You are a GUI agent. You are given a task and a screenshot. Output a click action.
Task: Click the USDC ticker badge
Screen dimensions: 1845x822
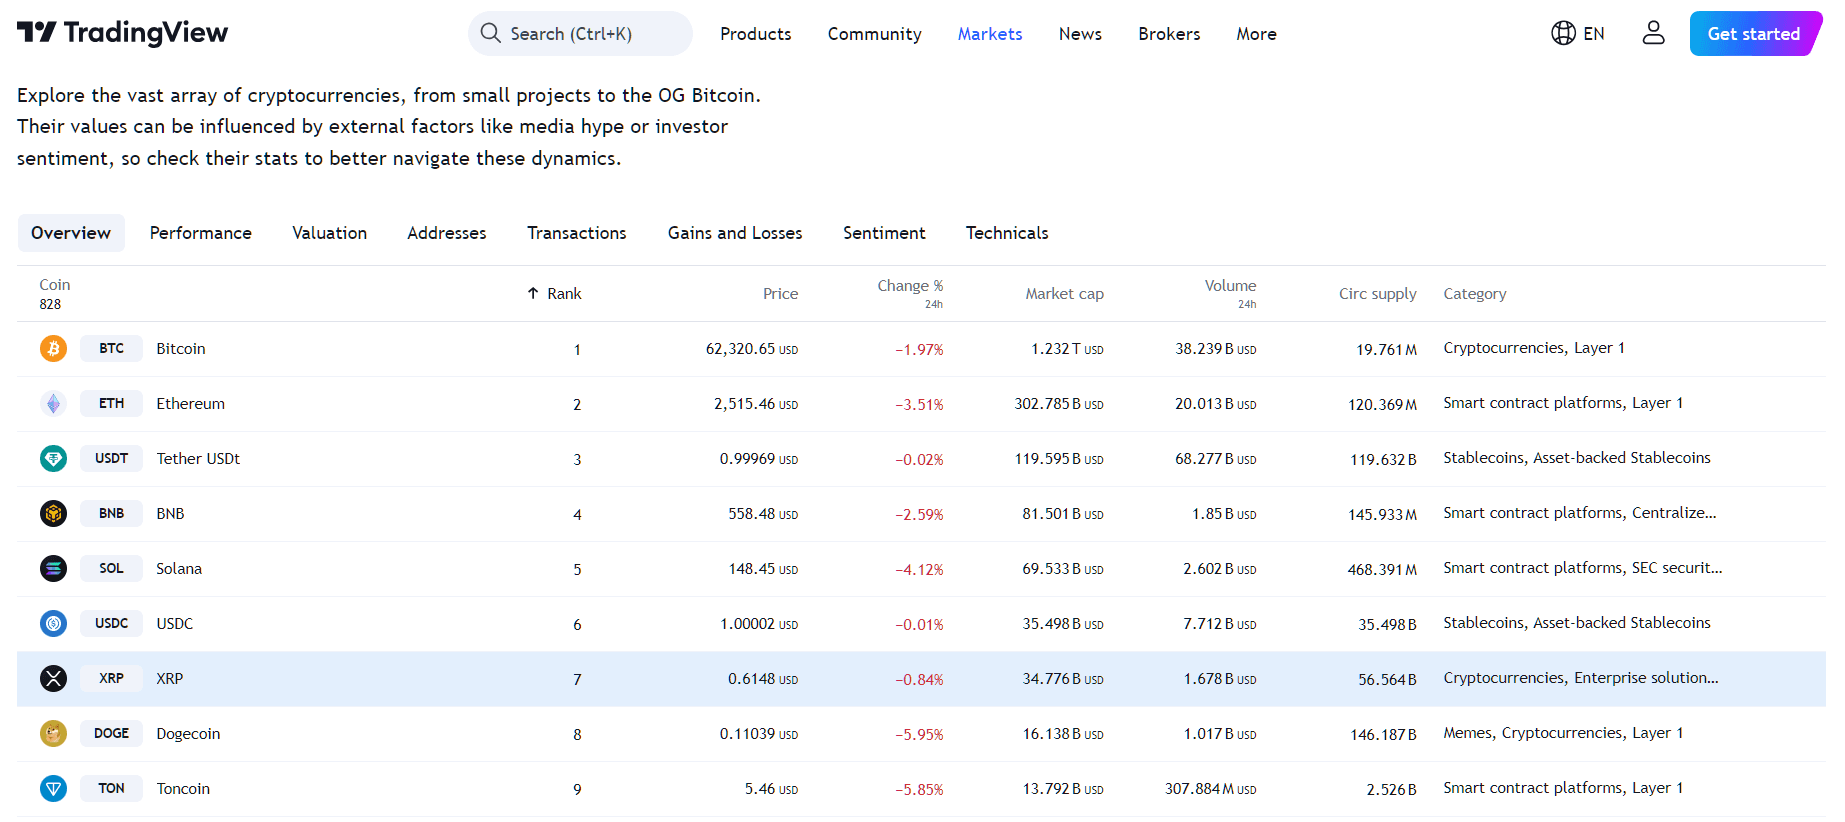(111, 623)
